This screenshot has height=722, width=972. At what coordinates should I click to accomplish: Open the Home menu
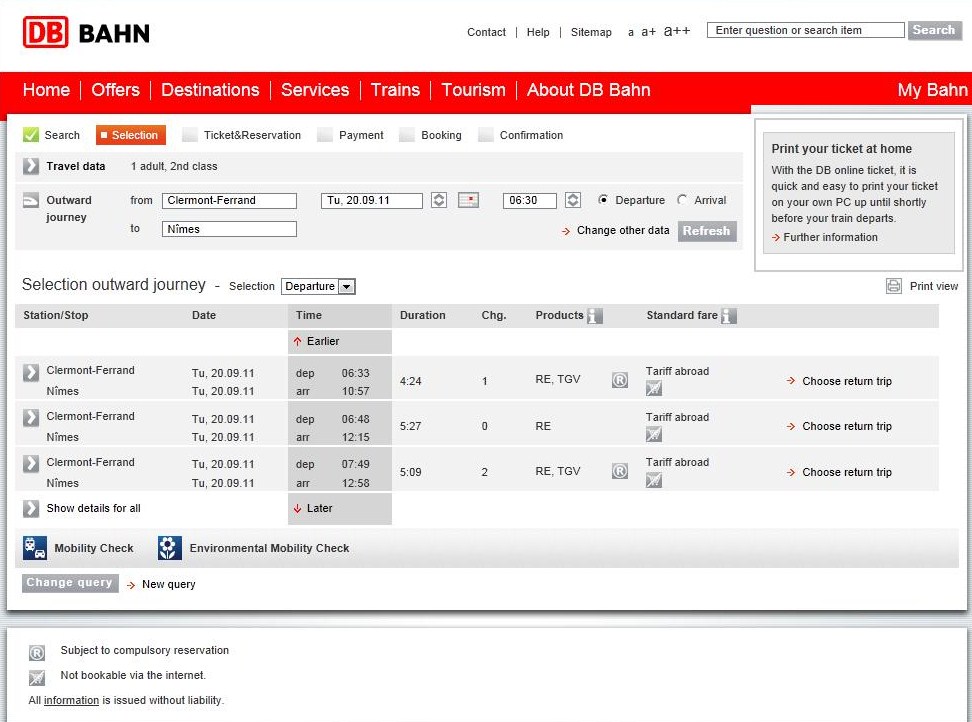(46, 90)
